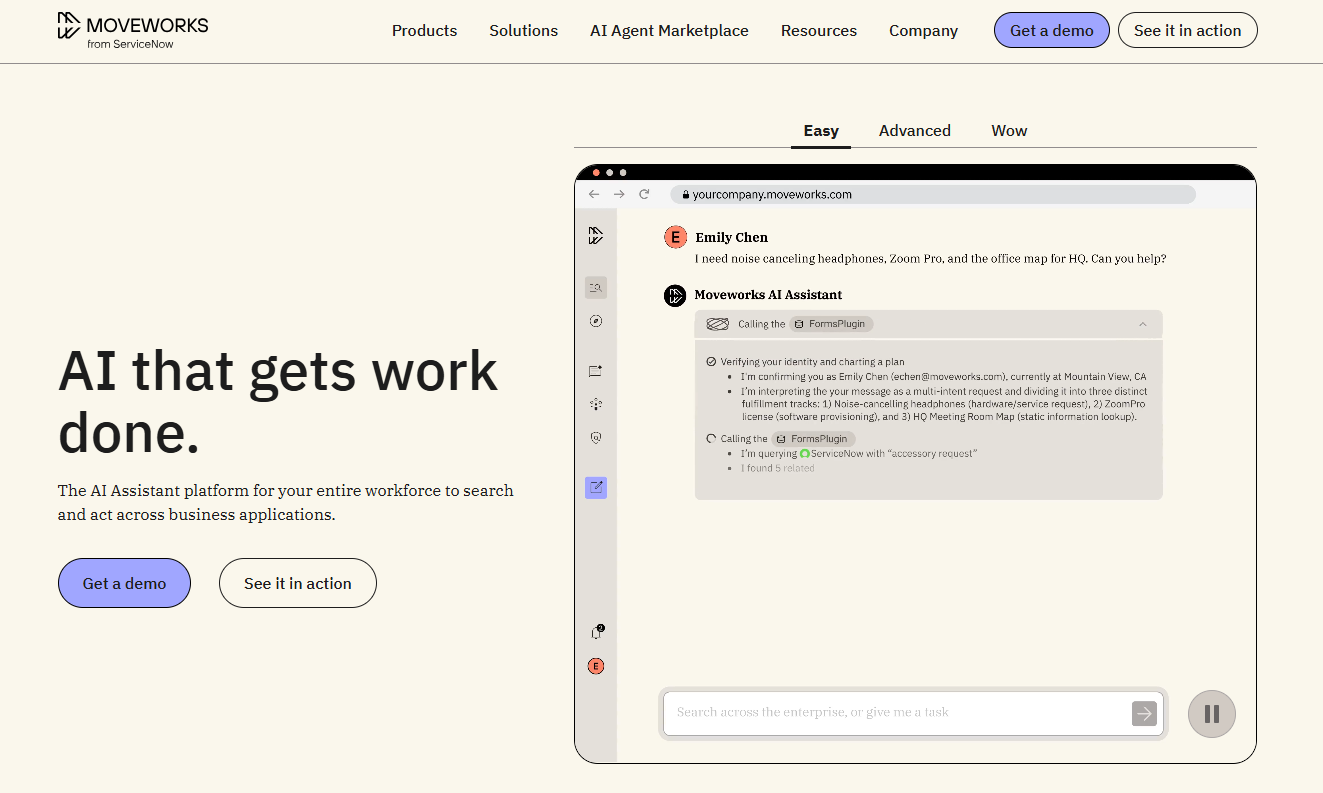Click the Emily Chen name in chat
The height and width of the screenshot is (793, 1323).
[x=732, y=238]
